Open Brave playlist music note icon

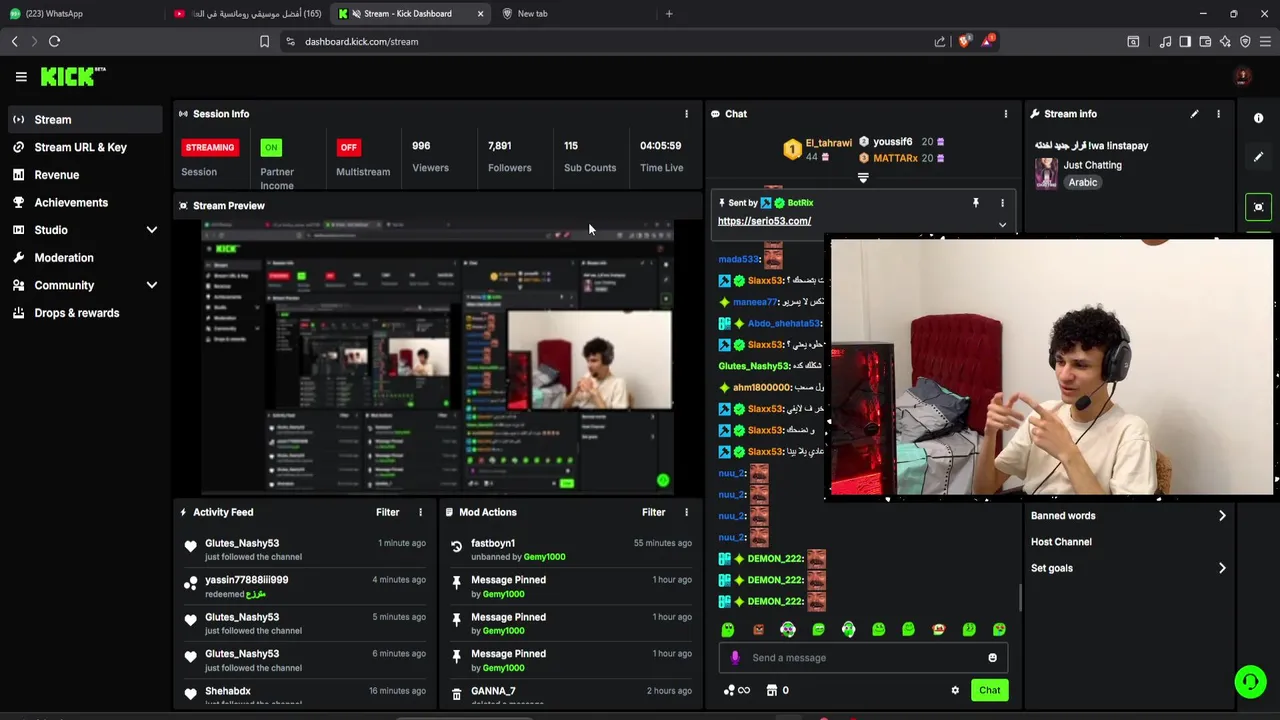1165,41
